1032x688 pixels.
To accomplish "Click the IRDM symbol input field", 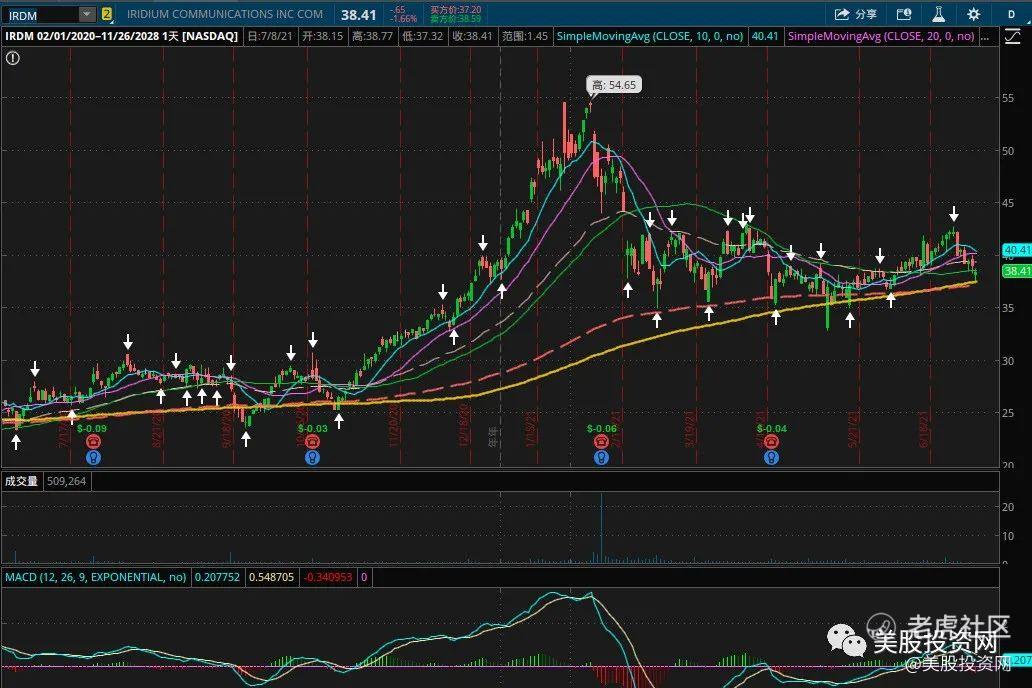I will 41,14.
